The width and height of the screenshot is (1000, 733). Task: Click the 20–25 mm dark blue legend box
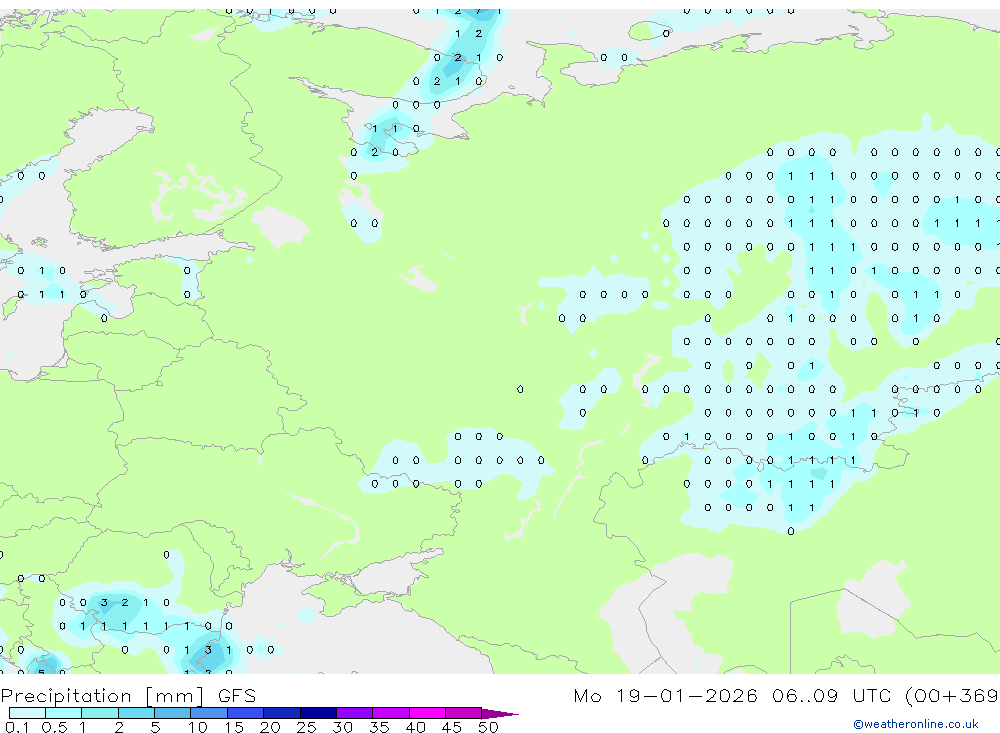click(282, 713)
